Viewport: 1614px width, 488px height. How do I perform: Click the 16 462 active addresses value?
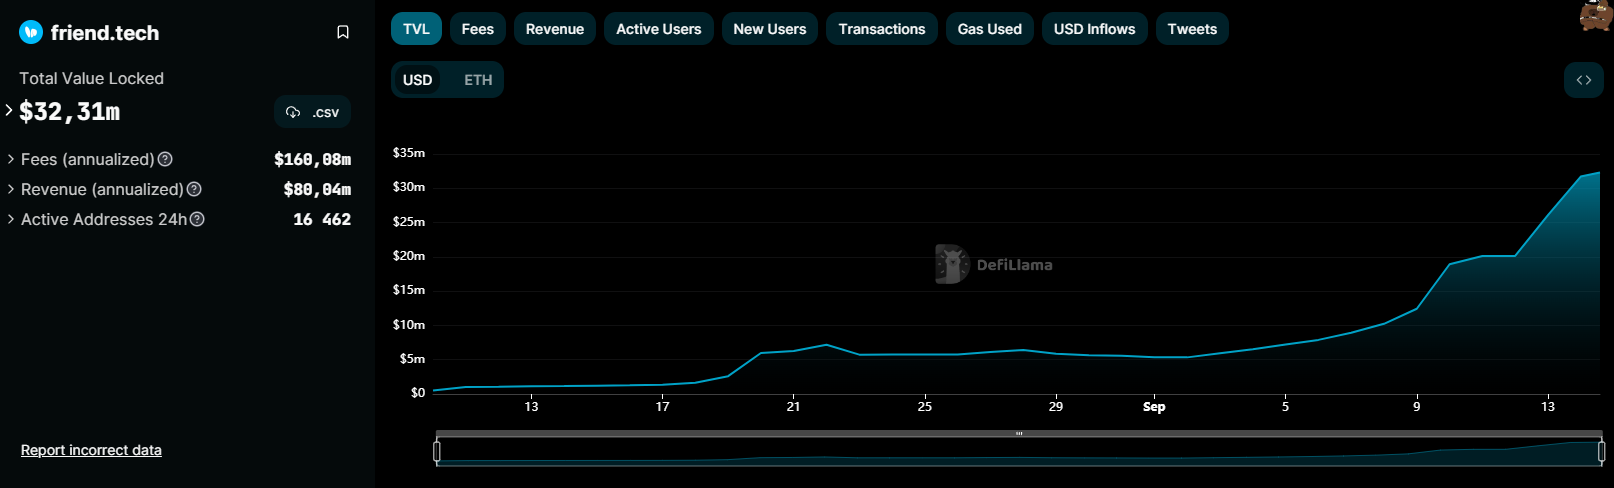(322, 219)
